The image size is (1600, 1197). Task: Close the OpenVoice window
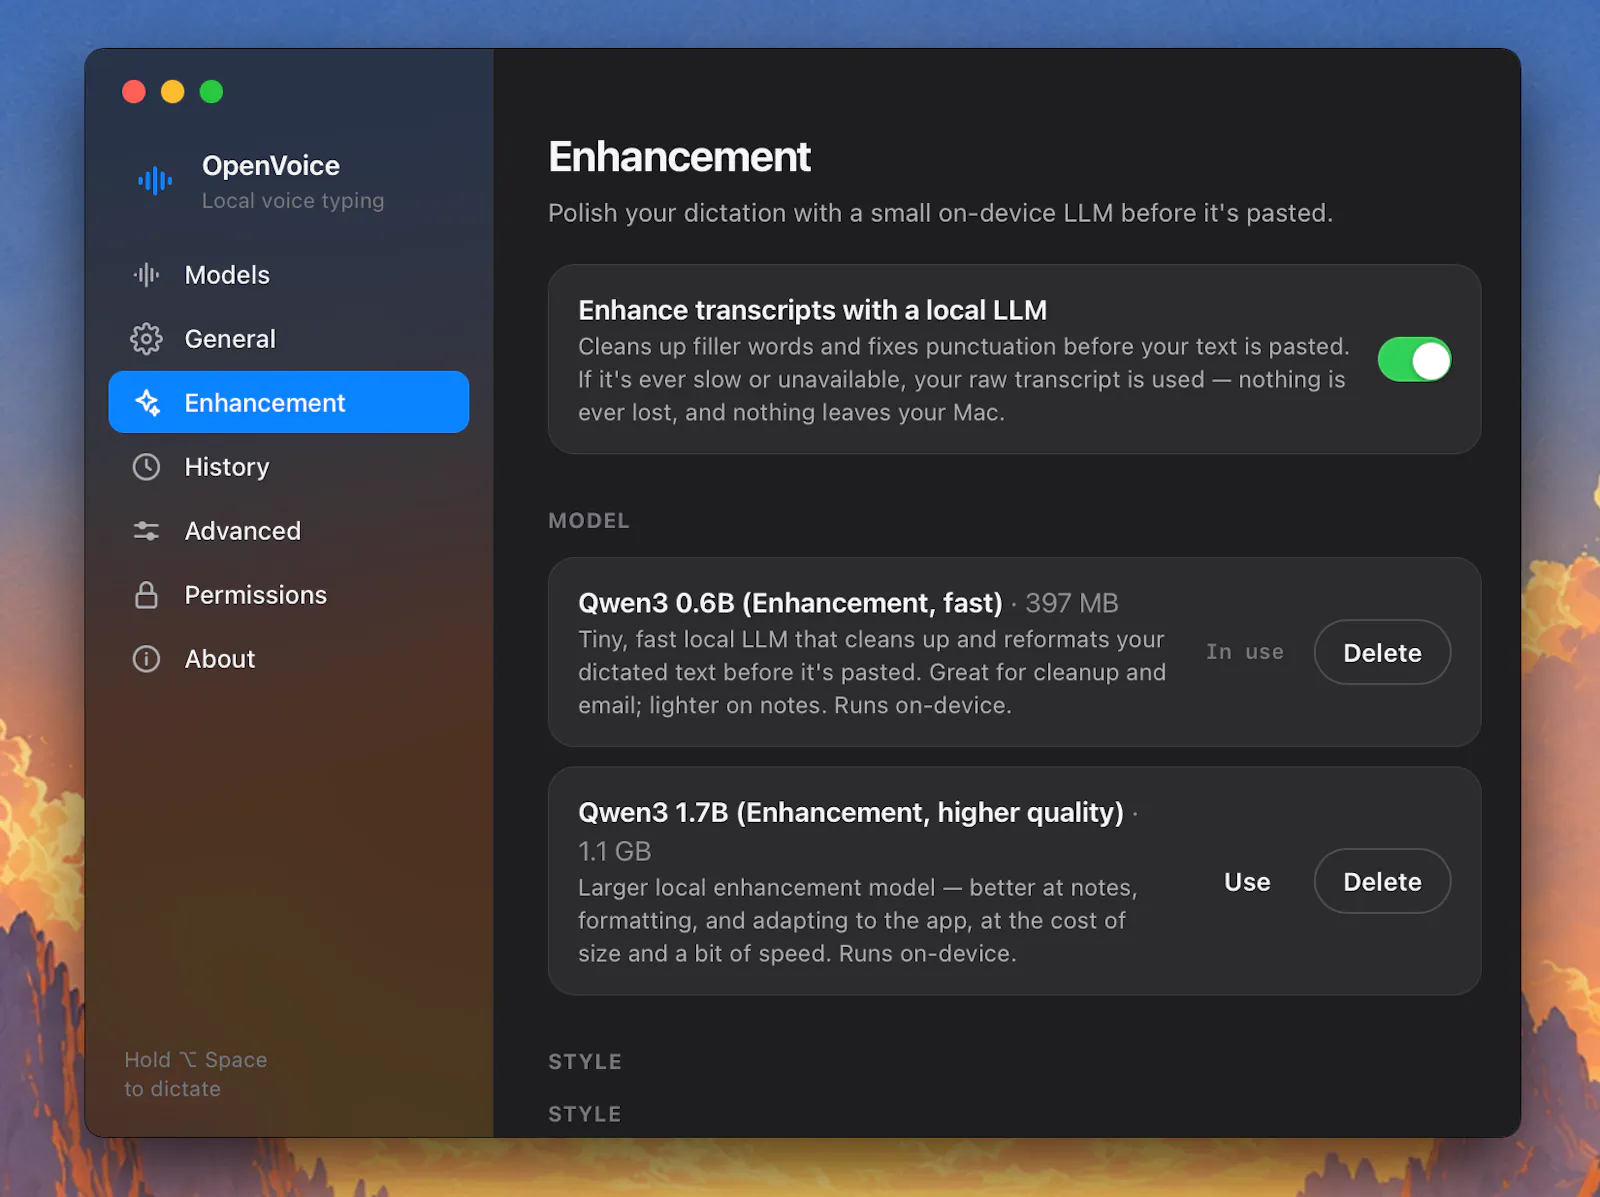click(x=134, y=92)
